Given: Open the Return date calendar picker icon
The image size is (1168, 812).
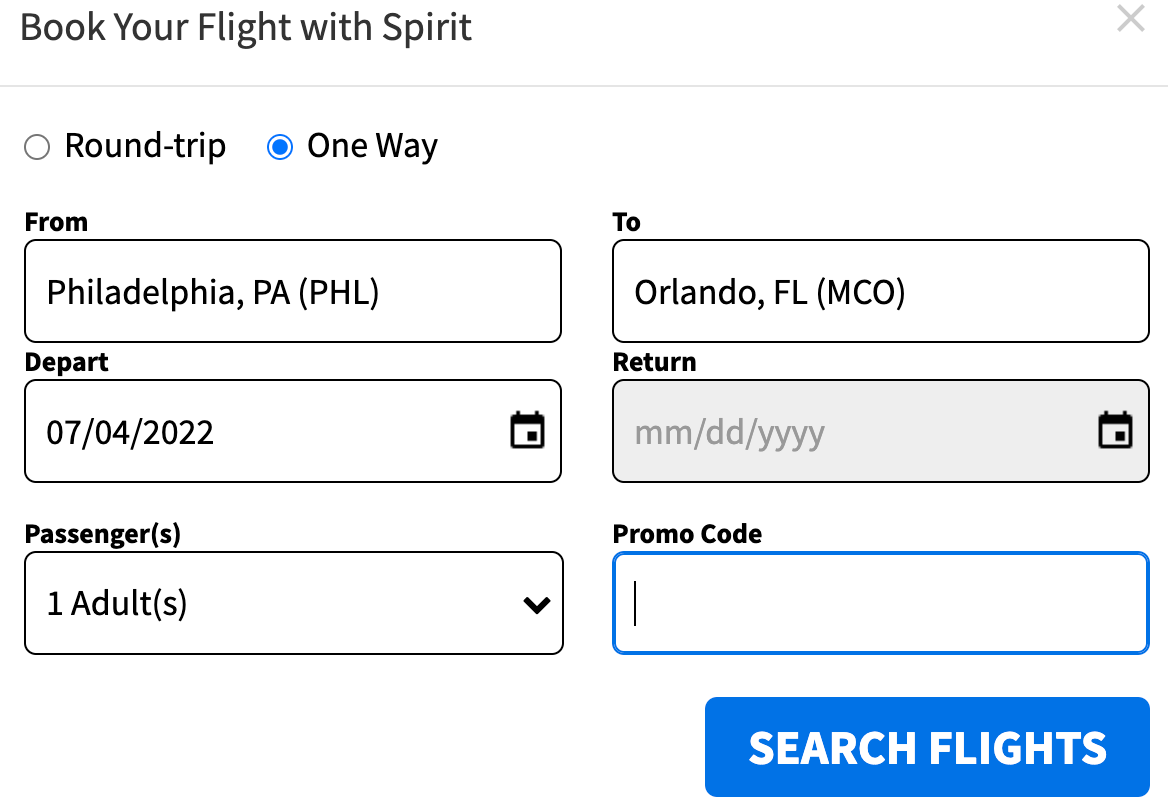Looking at the screenshot, I should (1115, 431).
